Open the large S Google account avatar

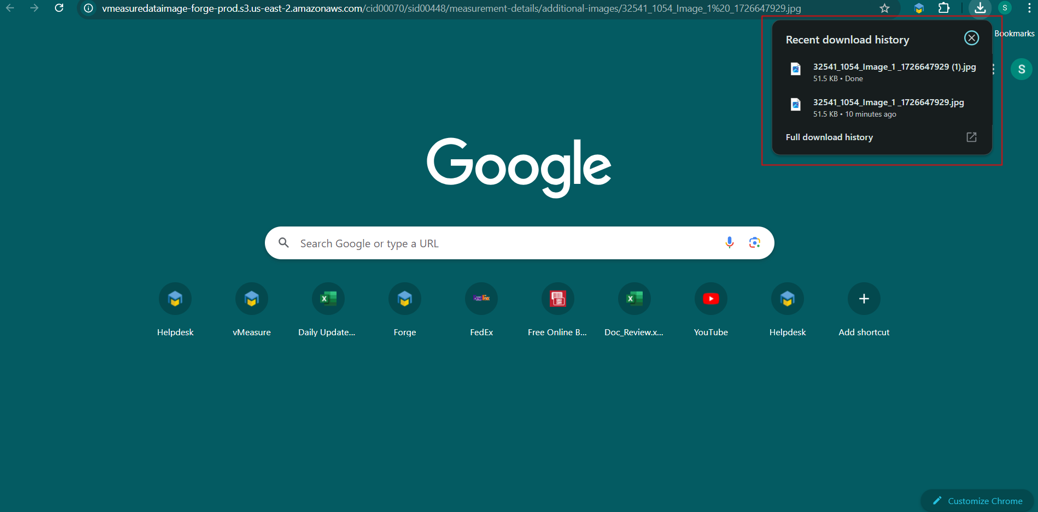[1021, 68]
